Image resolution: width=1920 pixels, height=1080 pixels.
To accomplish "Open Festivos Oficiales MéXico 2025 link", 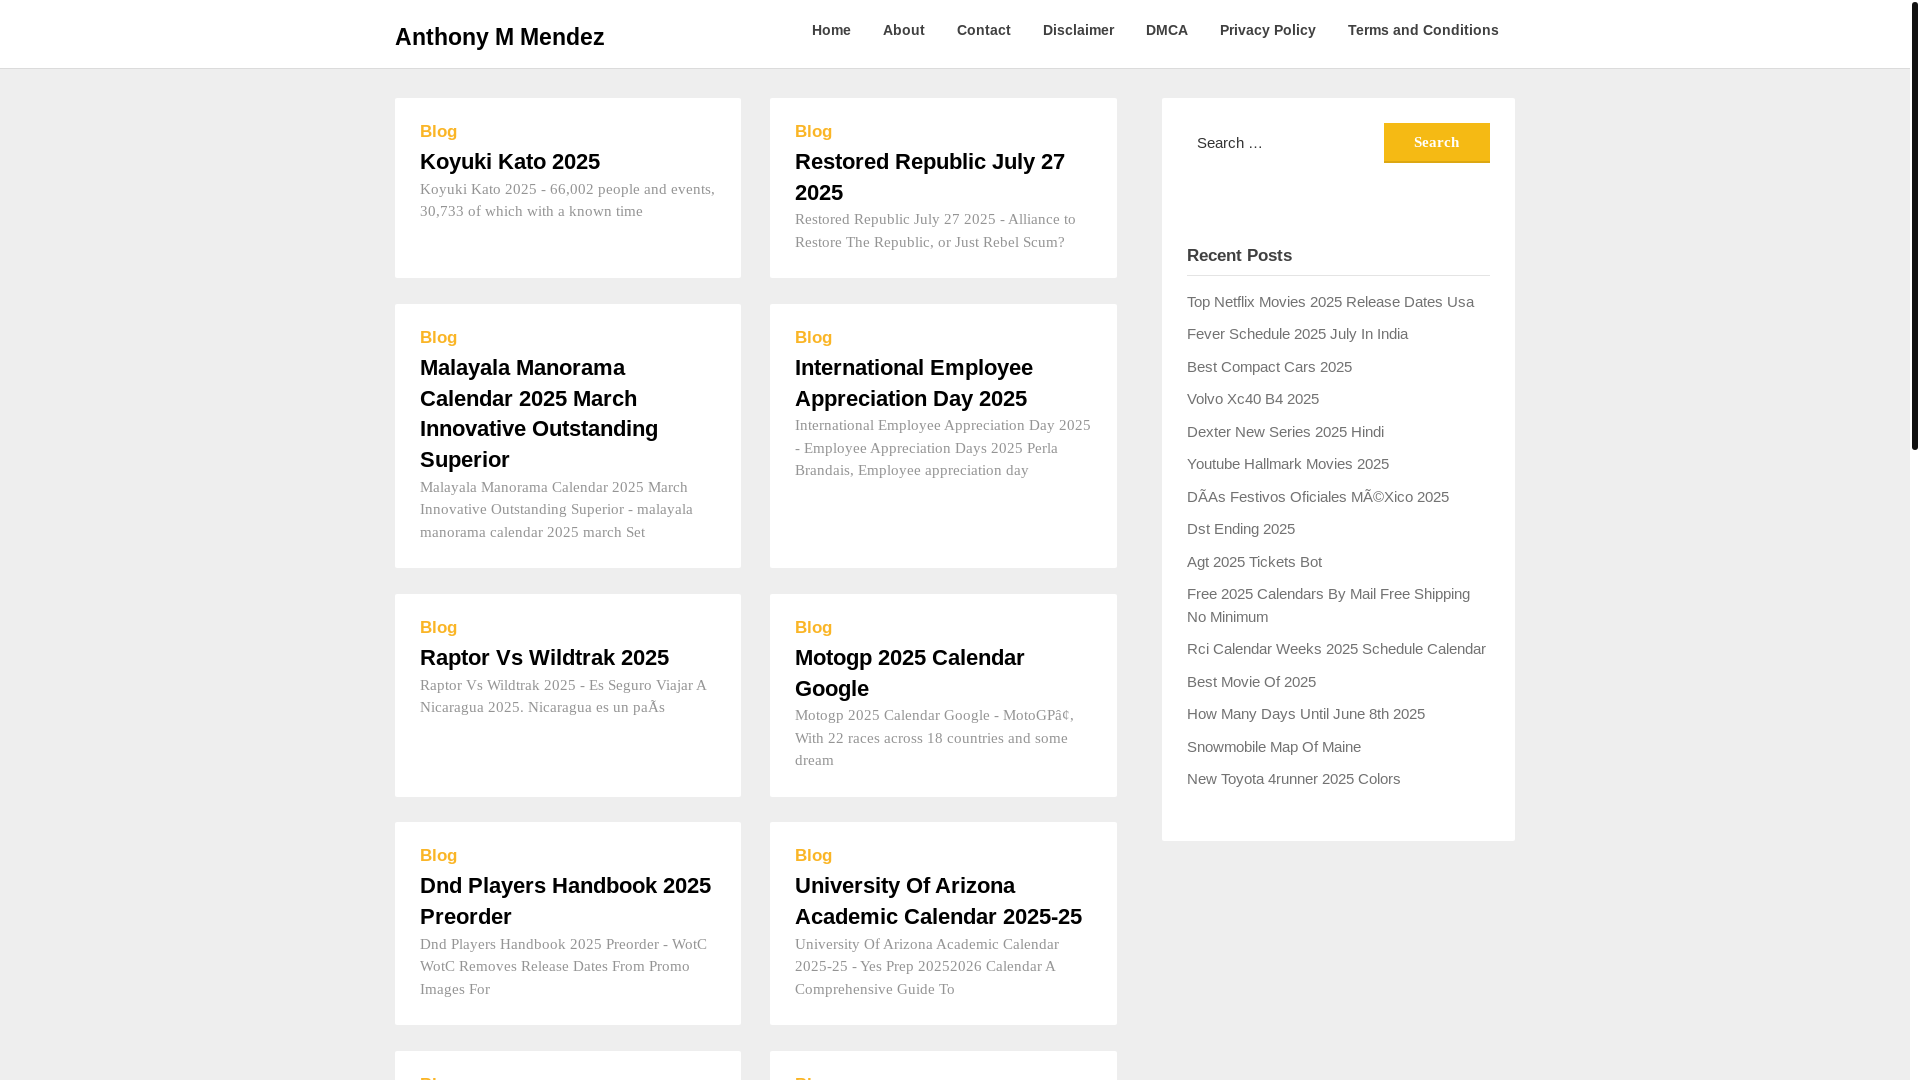I will 1317,497.
